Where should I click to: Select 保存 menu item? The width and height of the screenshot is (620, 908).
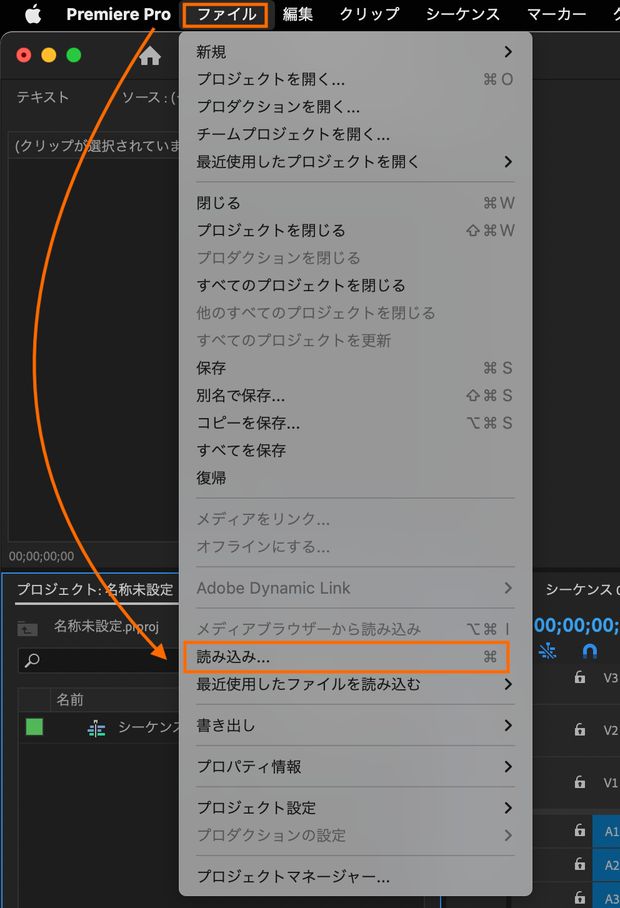pyautogui.click(x=355, y=368)
